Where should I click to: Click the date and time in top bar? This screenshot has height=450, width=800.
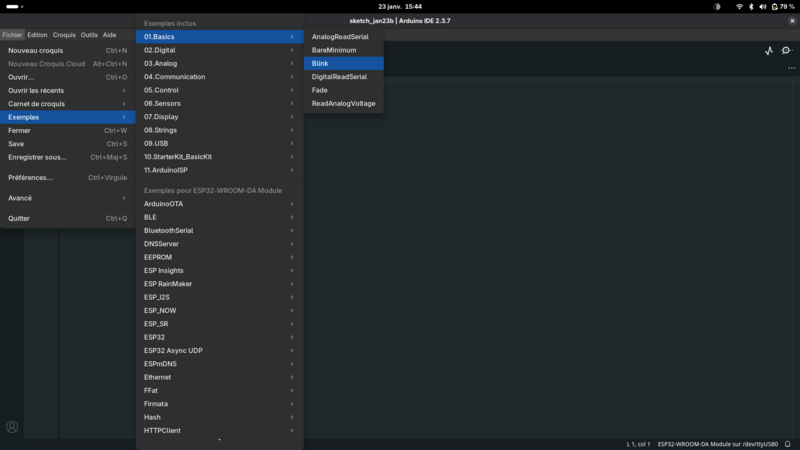[x=399, y=6]
